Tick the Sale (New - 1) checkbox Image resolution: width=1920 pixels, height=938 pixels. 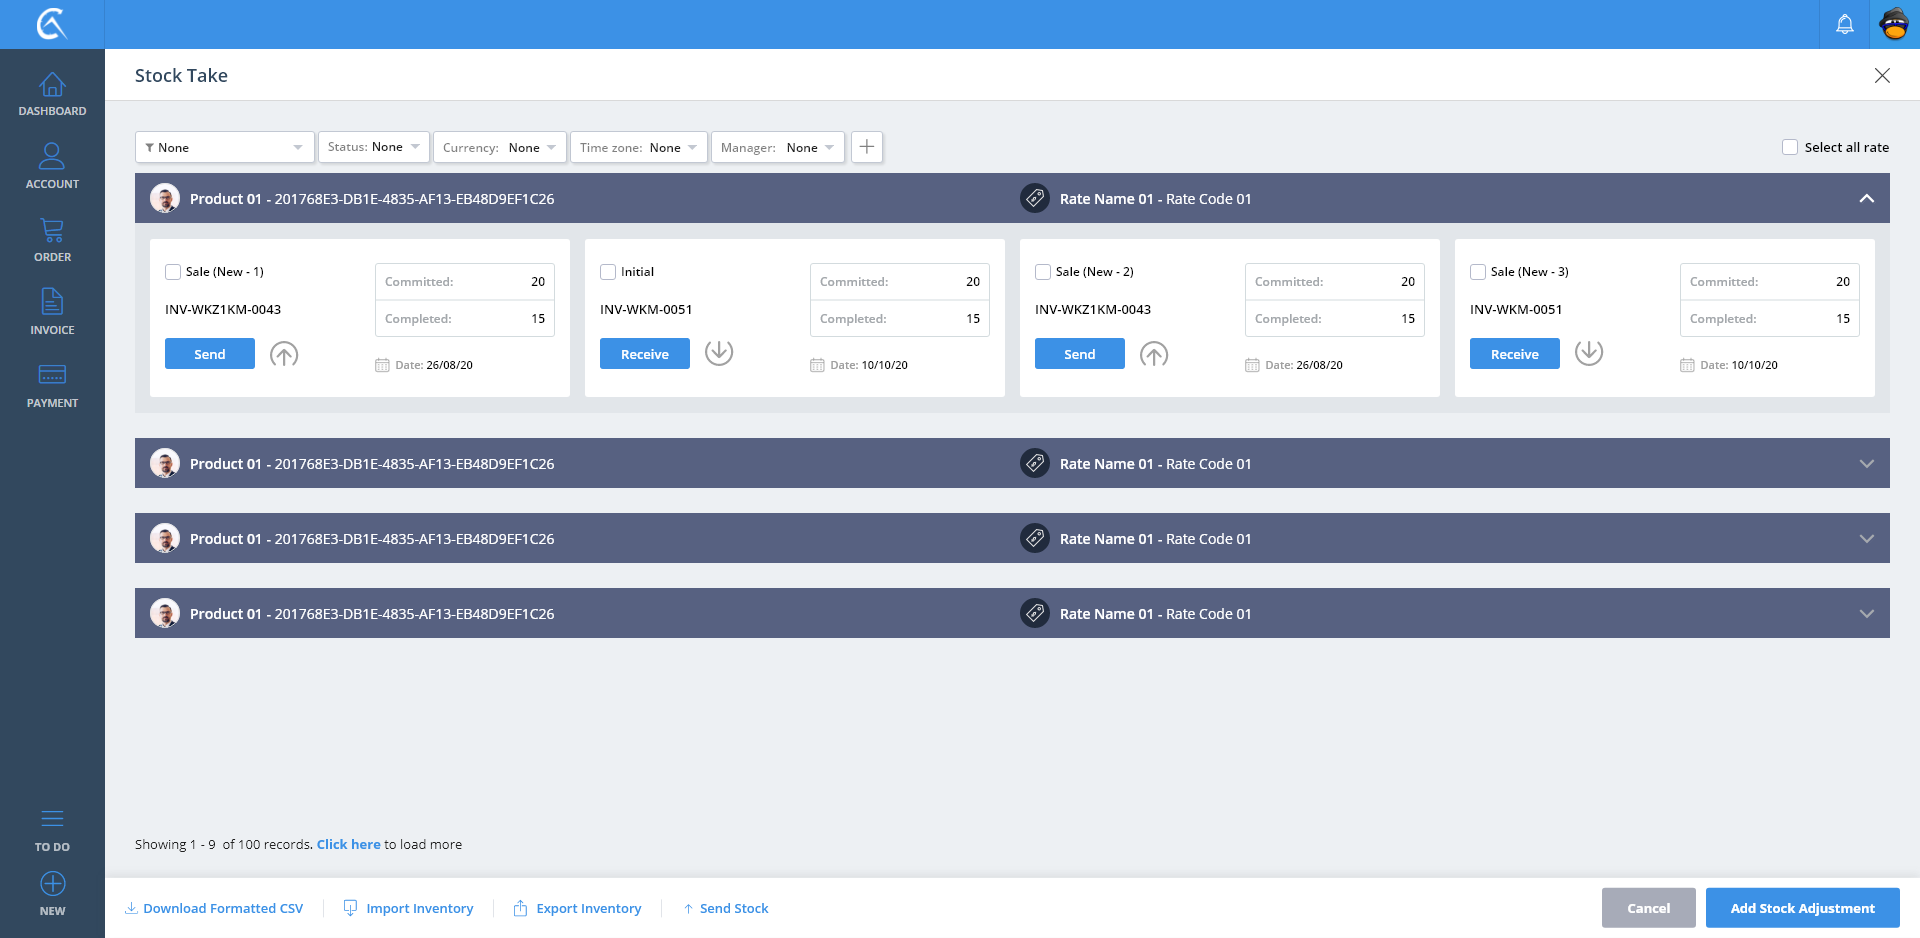[x=173, y=272]
